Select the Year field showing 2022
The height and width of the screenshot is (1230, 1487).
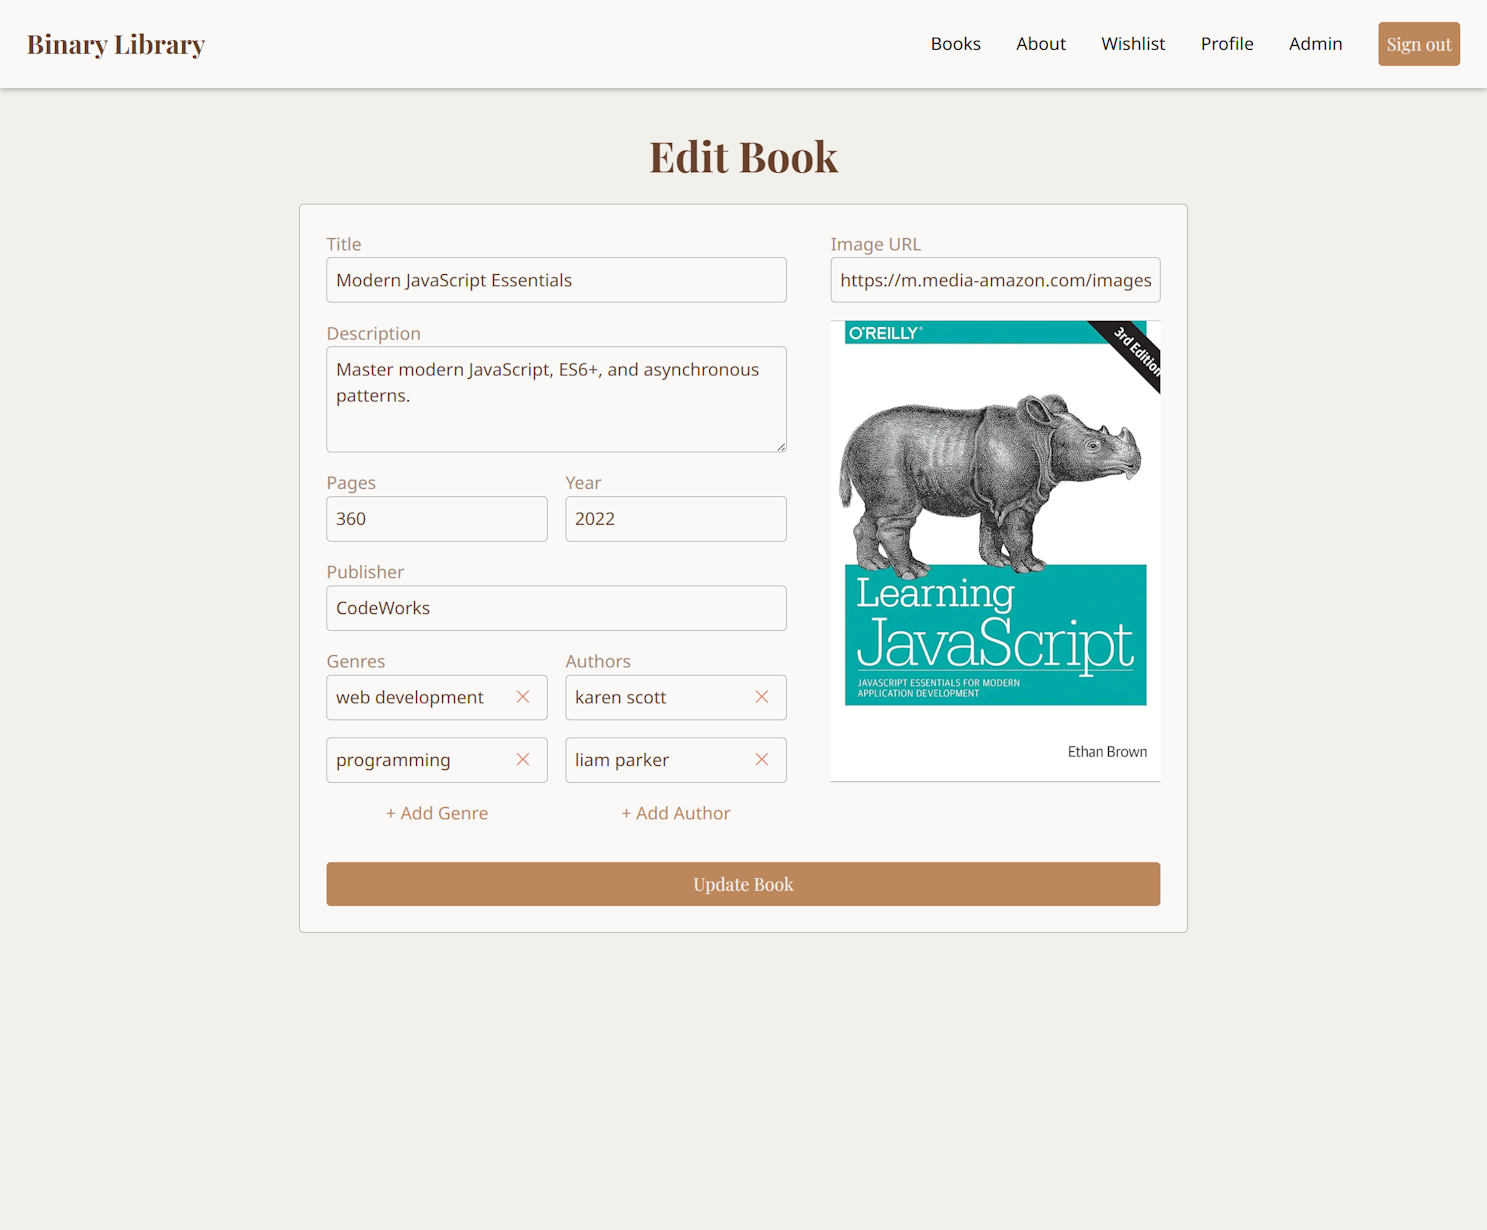pyautogui.click(x=676, y=519)
